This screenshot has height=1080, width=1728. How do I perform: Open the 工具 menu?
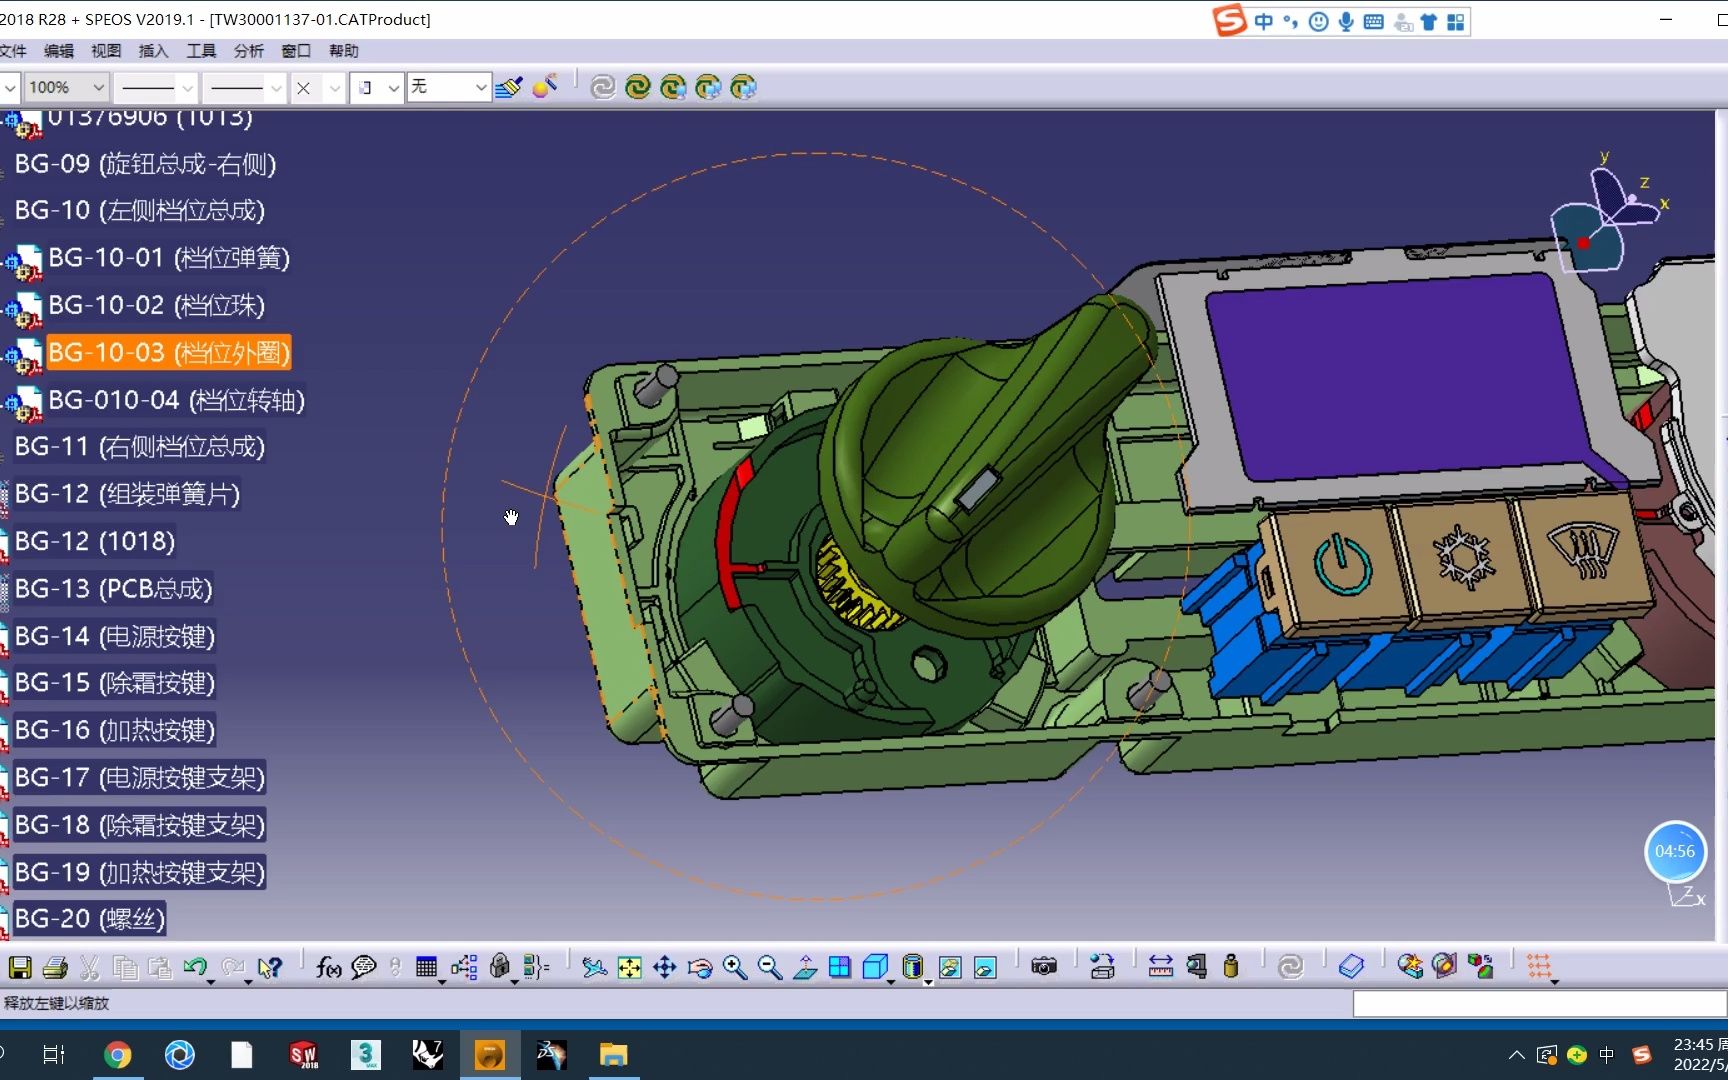[201, 51]
